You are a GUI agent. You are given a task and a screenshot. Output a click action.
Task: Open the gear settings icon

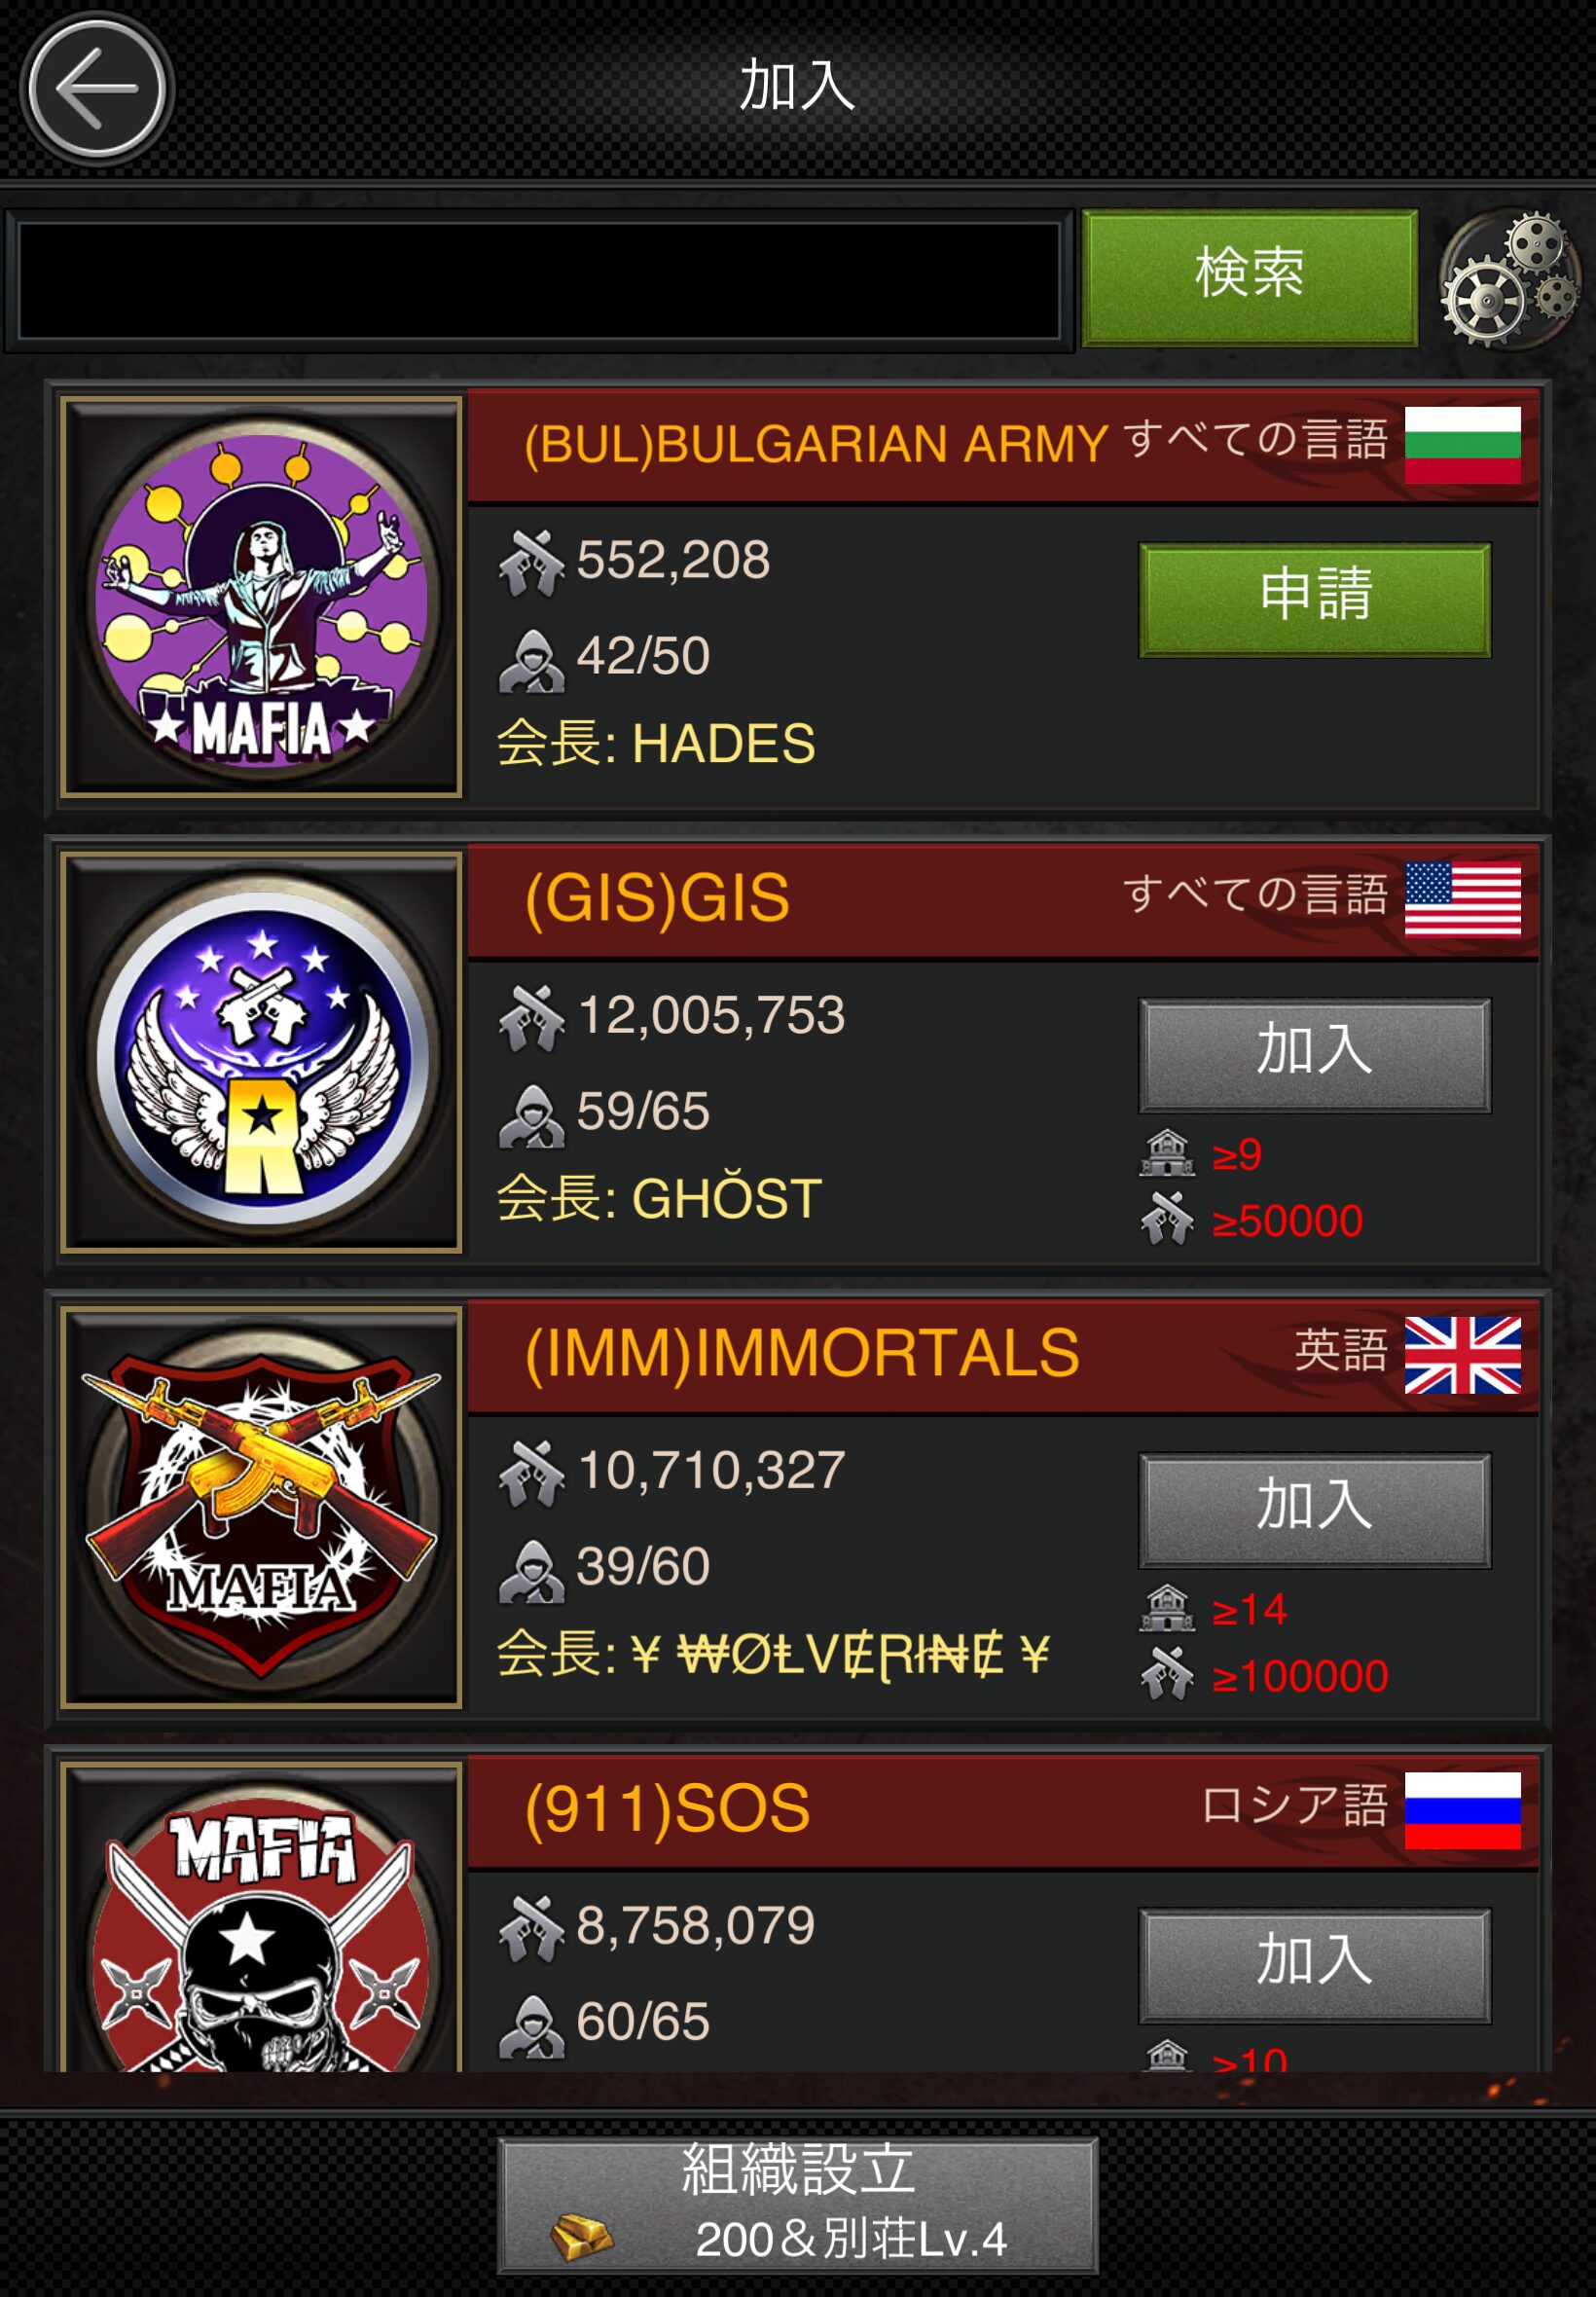tap(1510, 279)
